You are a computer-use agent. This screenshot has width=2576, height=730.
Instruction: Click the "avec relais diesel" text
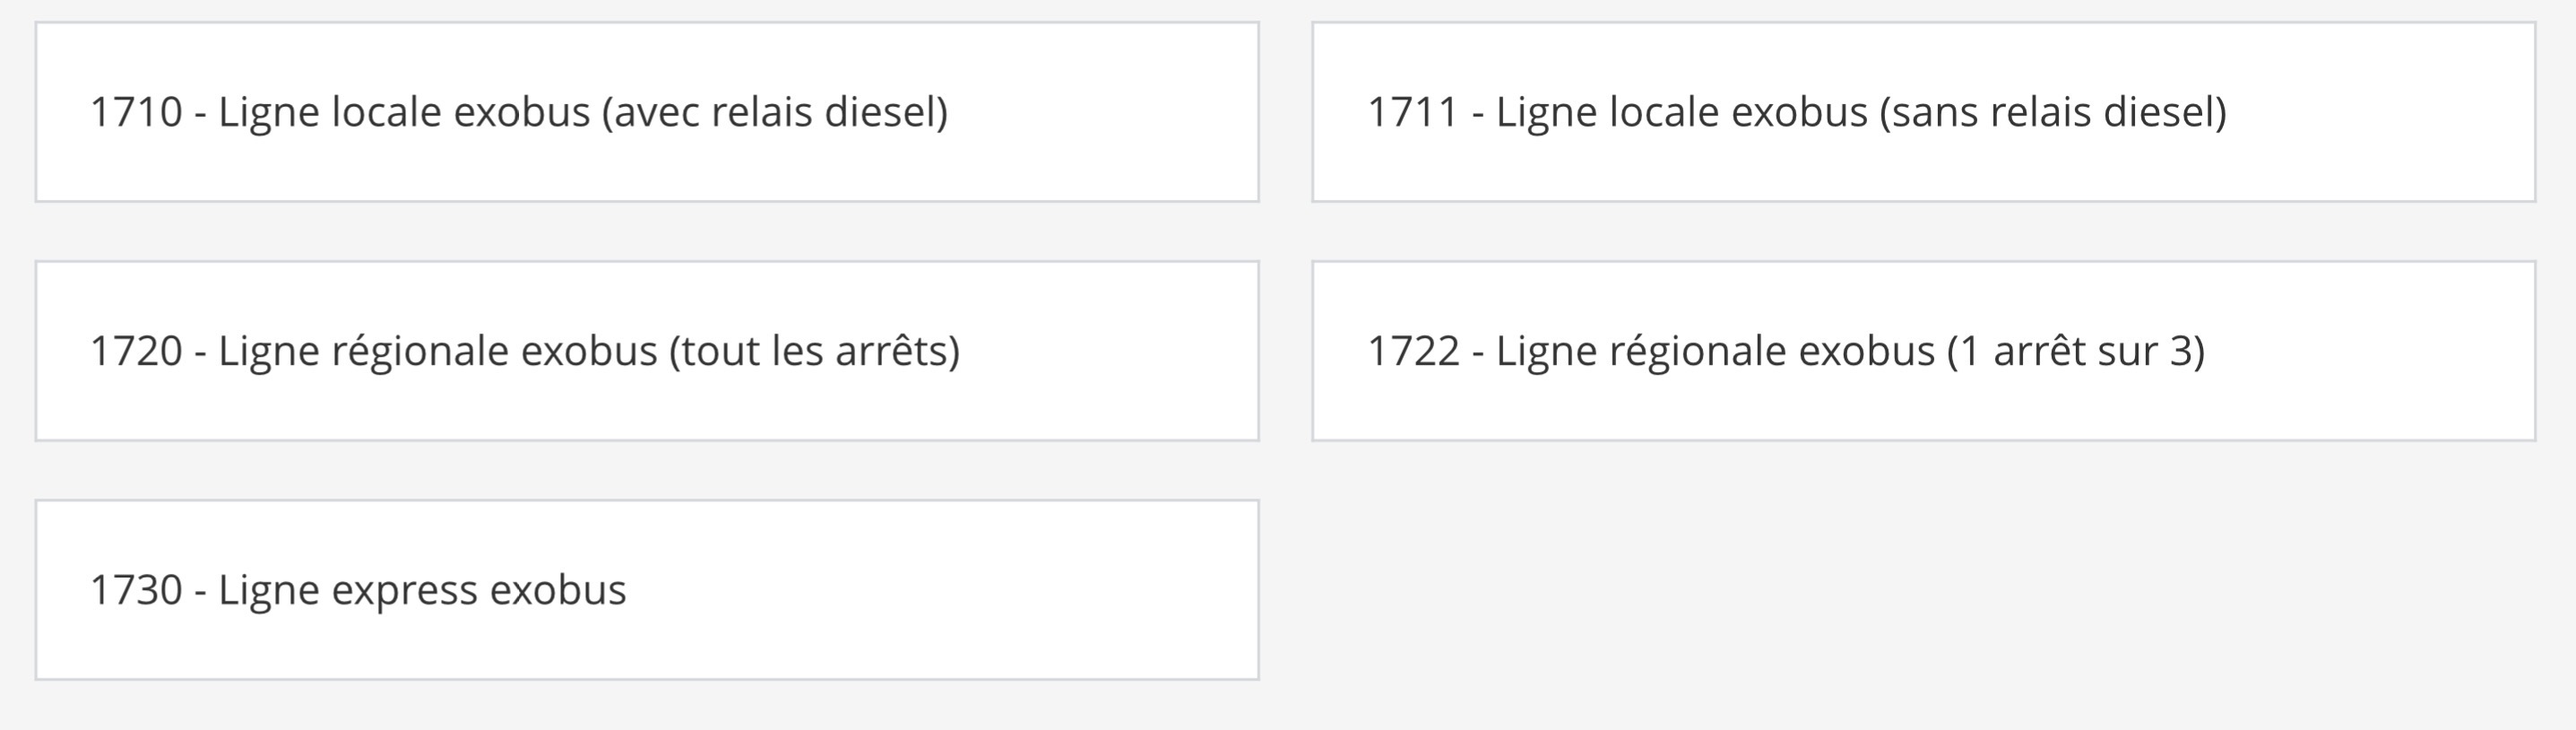click(x=775, y=112)
